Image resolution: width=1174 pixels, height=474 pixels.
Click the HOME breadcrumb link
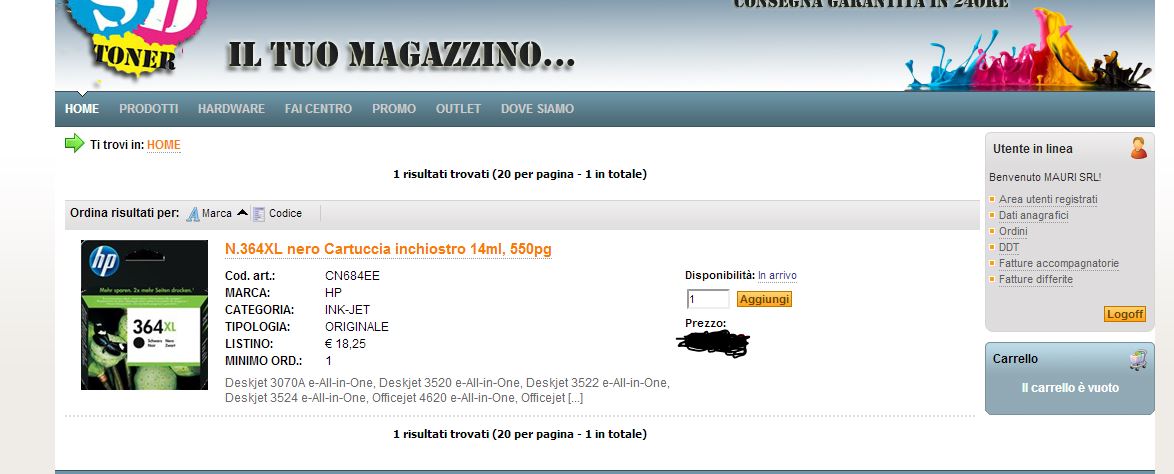pos(164,145)
